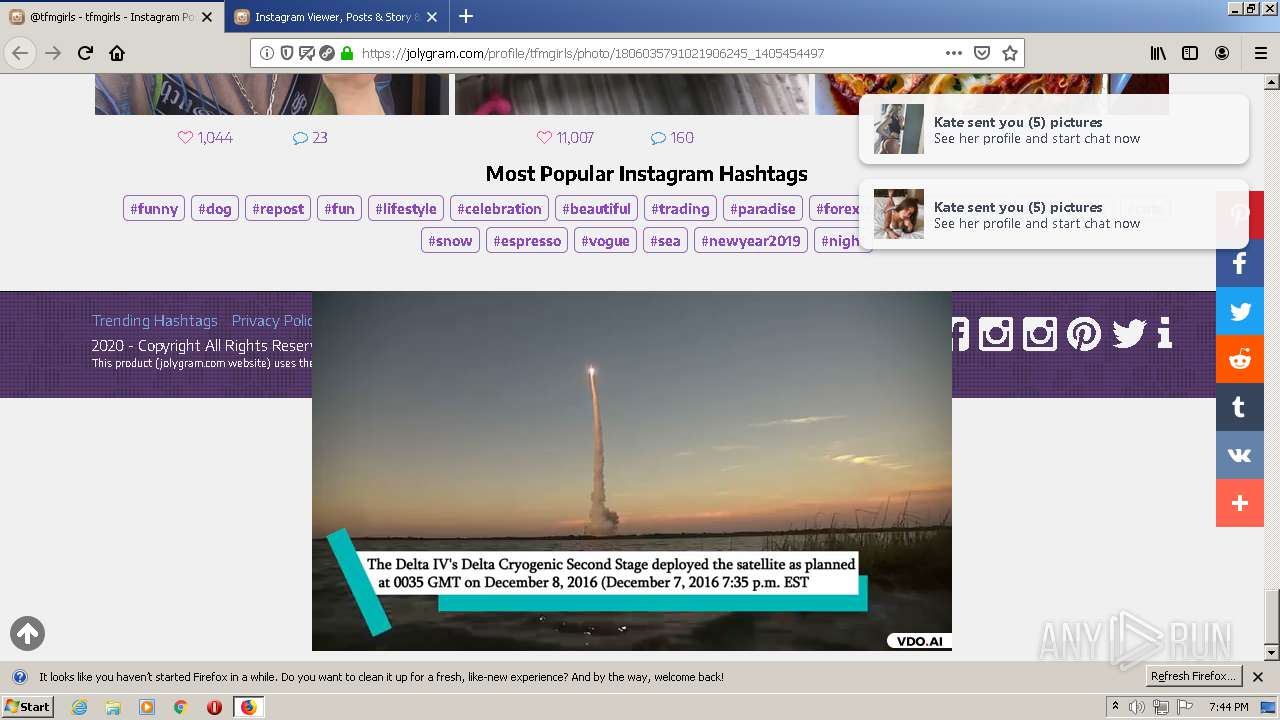The height and width of the screenshot is (720, 1280).
Task: Open Windows Start menu
Action: point(28,707)
